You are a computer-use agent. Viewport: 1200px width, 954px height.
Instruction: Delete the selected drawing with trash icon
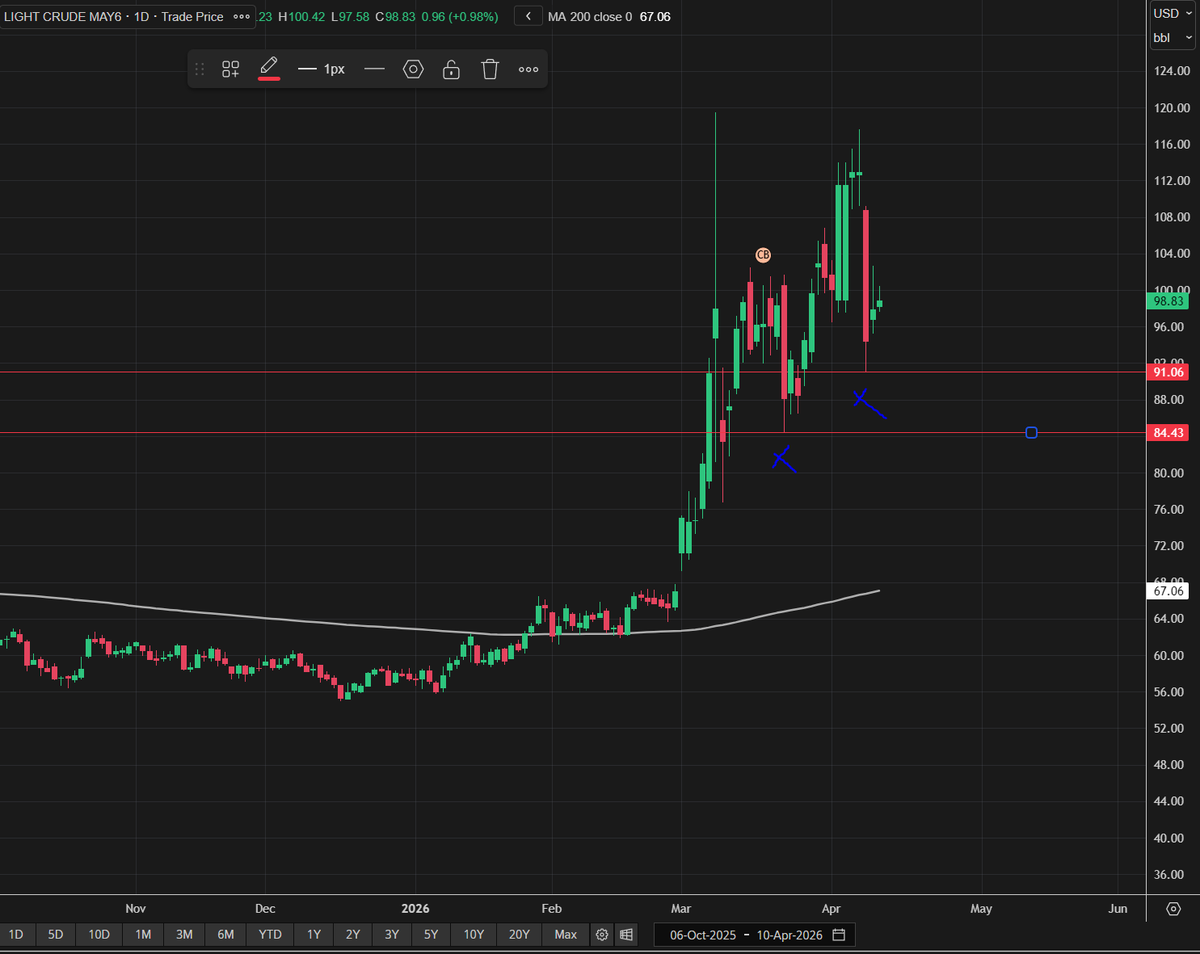point(490,69)
